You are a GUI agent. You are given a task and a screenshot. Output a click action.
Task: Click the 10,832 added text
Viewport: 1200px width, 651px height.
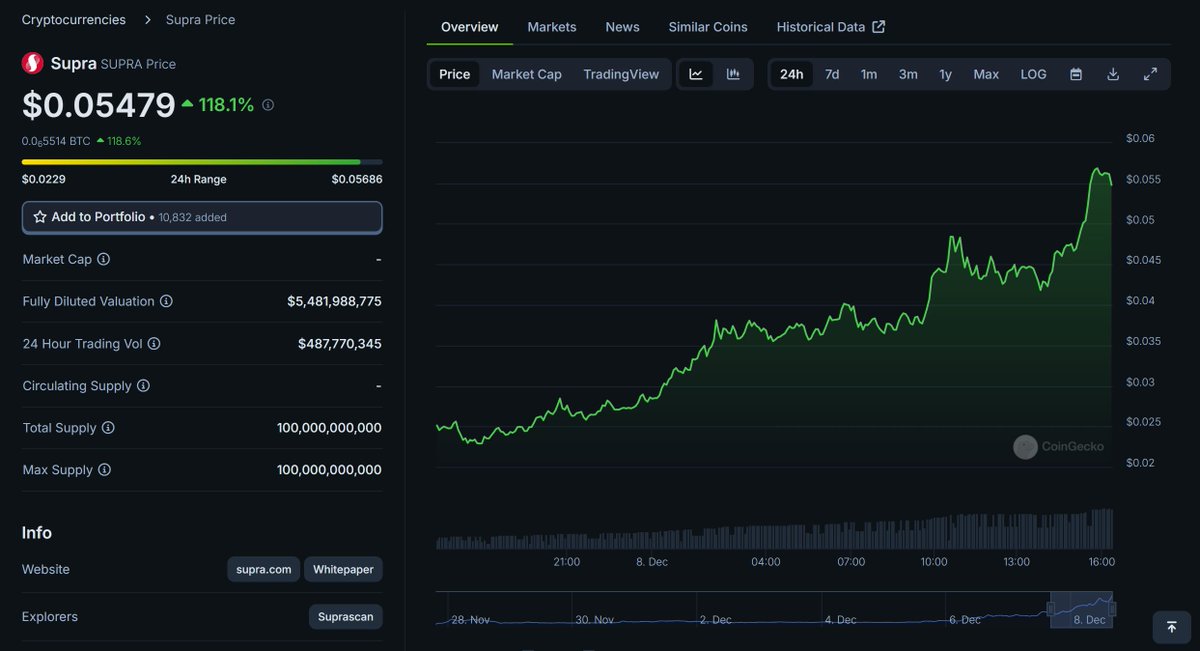tap(192, 217)
